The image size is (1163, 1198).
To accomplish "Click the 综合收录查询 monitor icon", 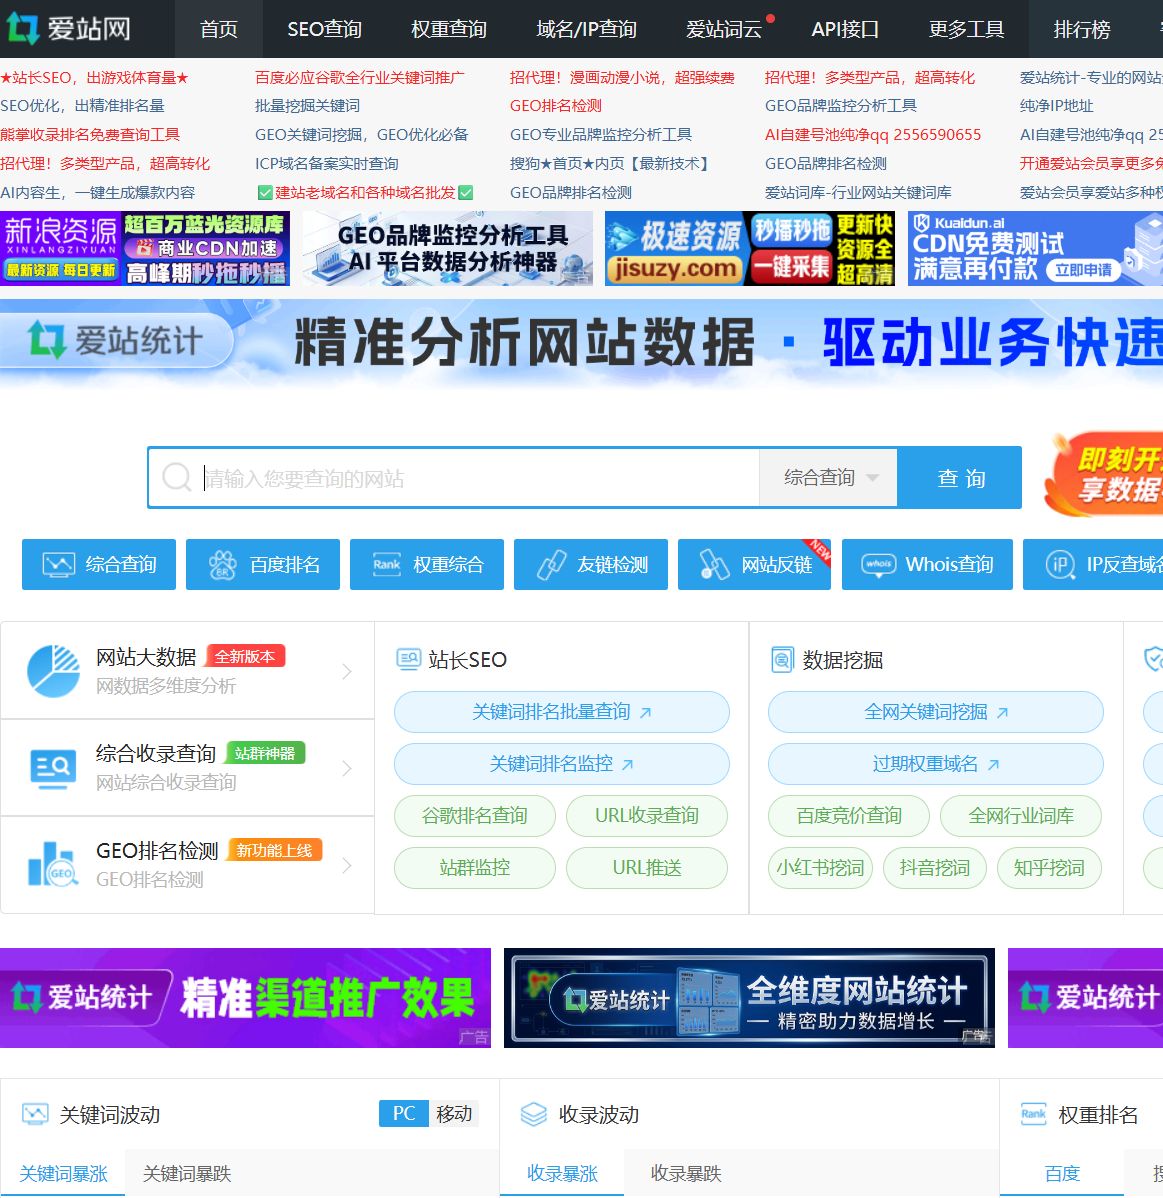I will (x=53, y=769).
